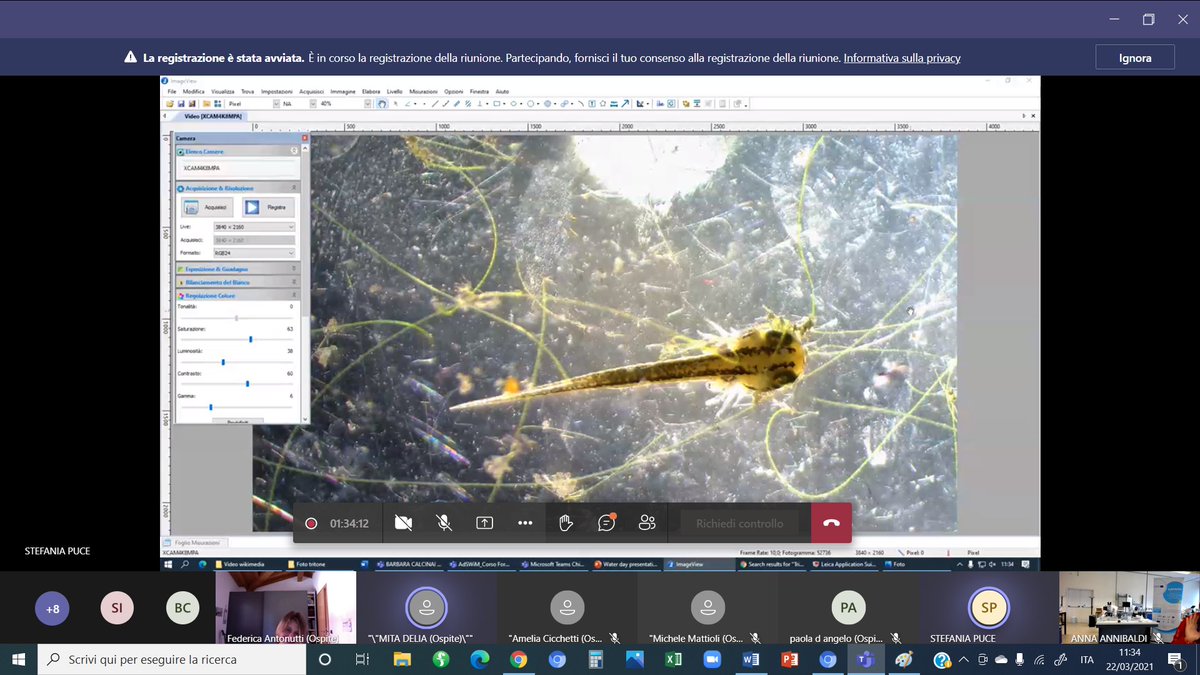Open the Misurazioni menu
Screen dimensions: 1200x675
[423, 91]
